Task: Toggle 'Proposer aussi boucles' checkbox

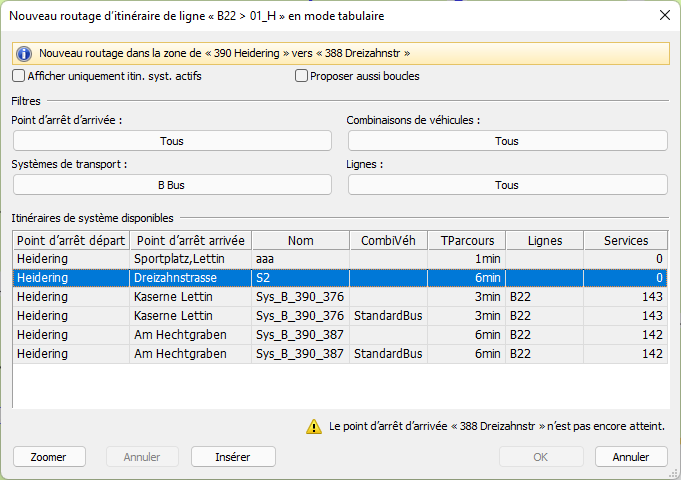Action: (301, 76)
